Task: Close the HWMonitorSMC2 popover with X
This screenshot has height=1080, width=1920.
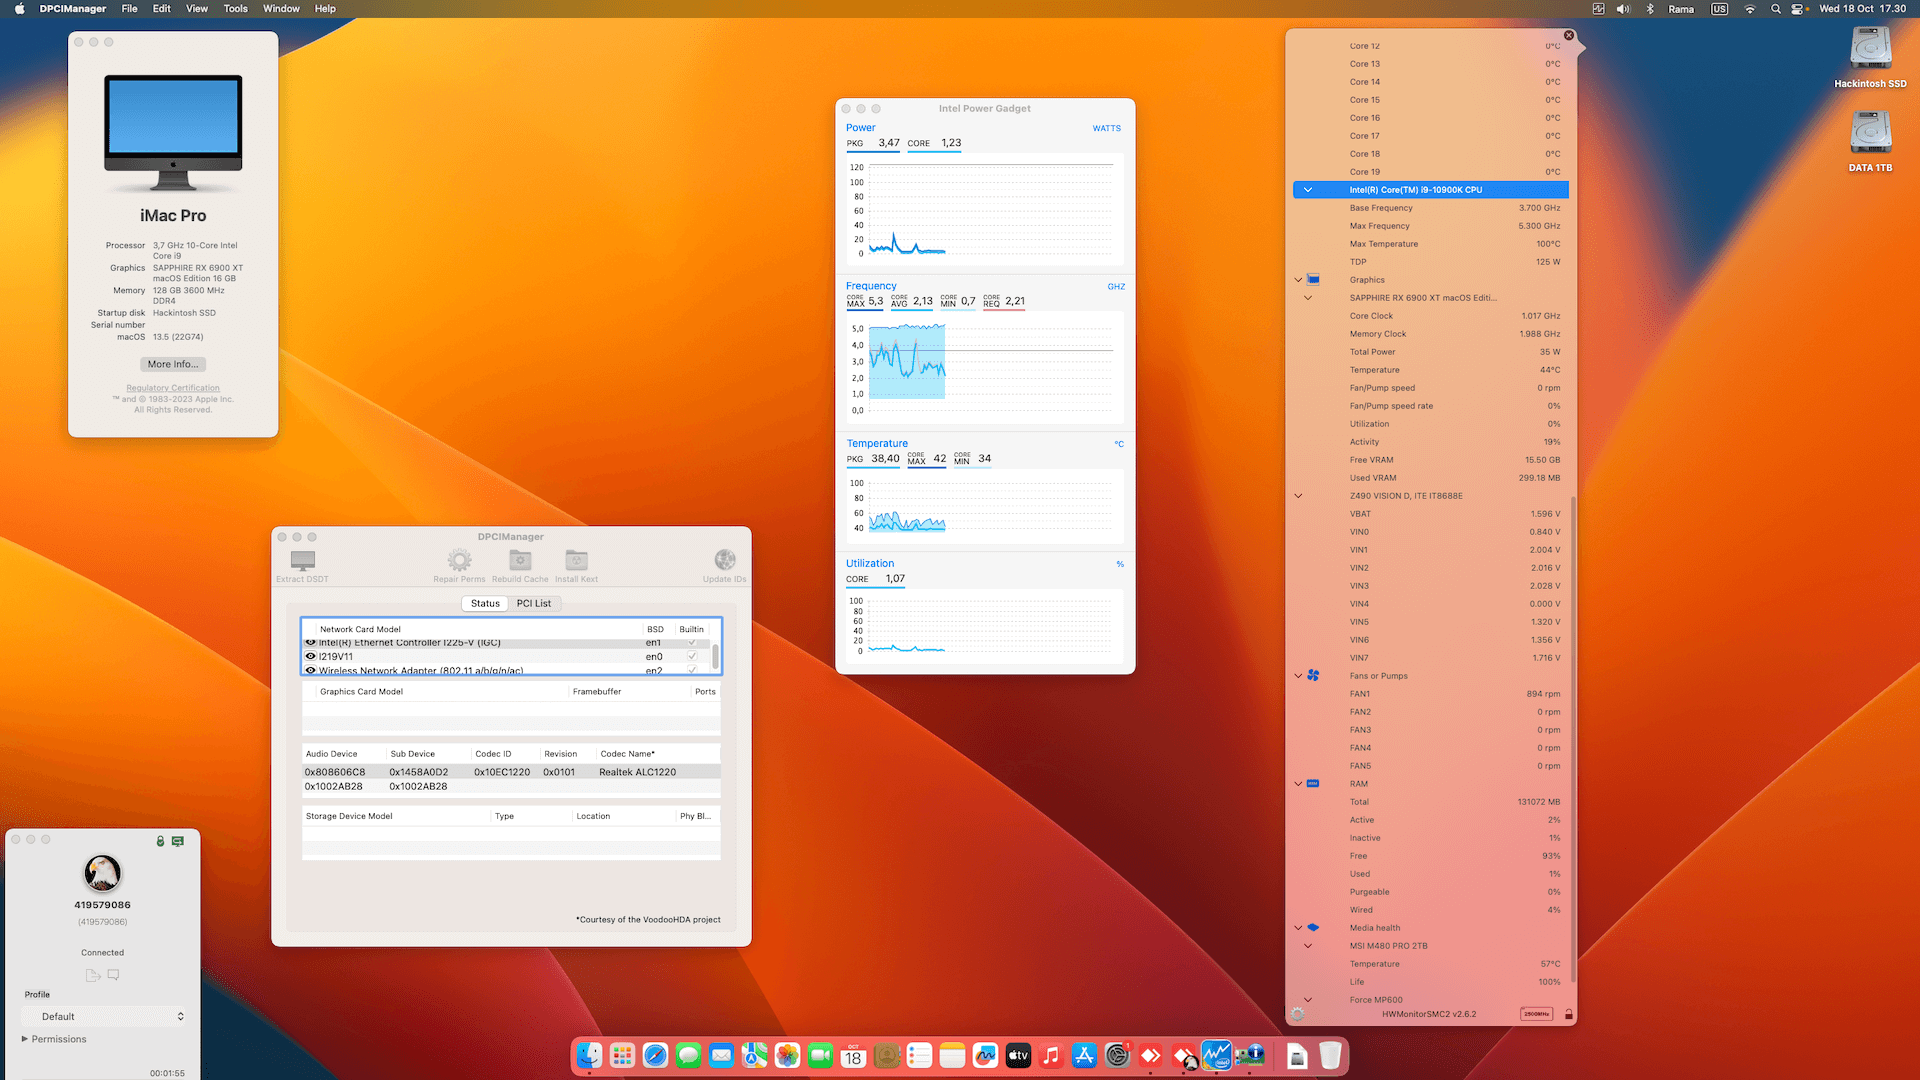Action: point(1569,35)
